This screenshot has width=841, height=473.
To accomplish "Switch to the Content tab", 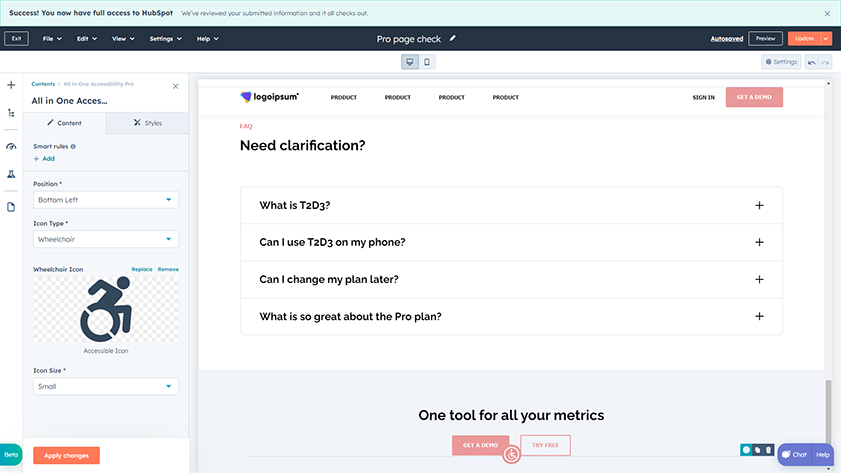I will click(64, 123).
